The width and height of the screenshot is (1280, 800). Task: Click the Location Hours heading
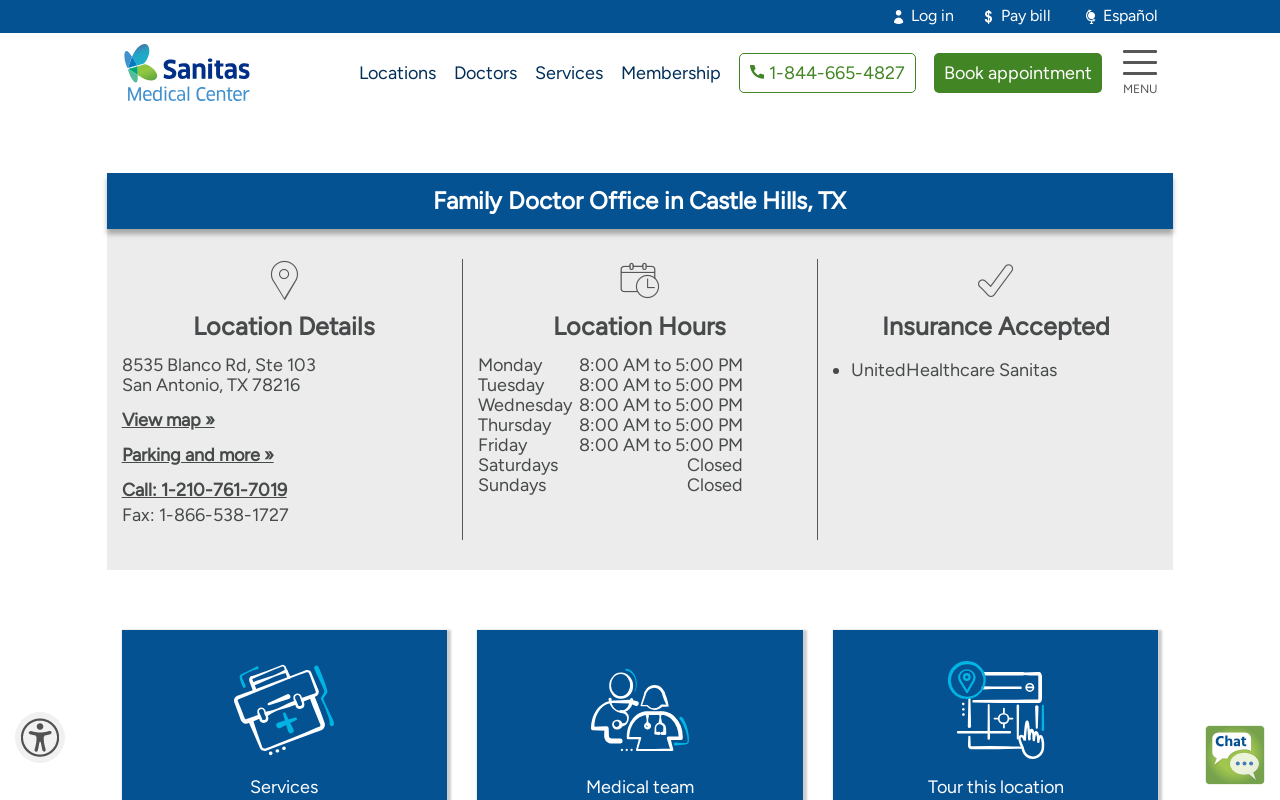tap(640, 327)
